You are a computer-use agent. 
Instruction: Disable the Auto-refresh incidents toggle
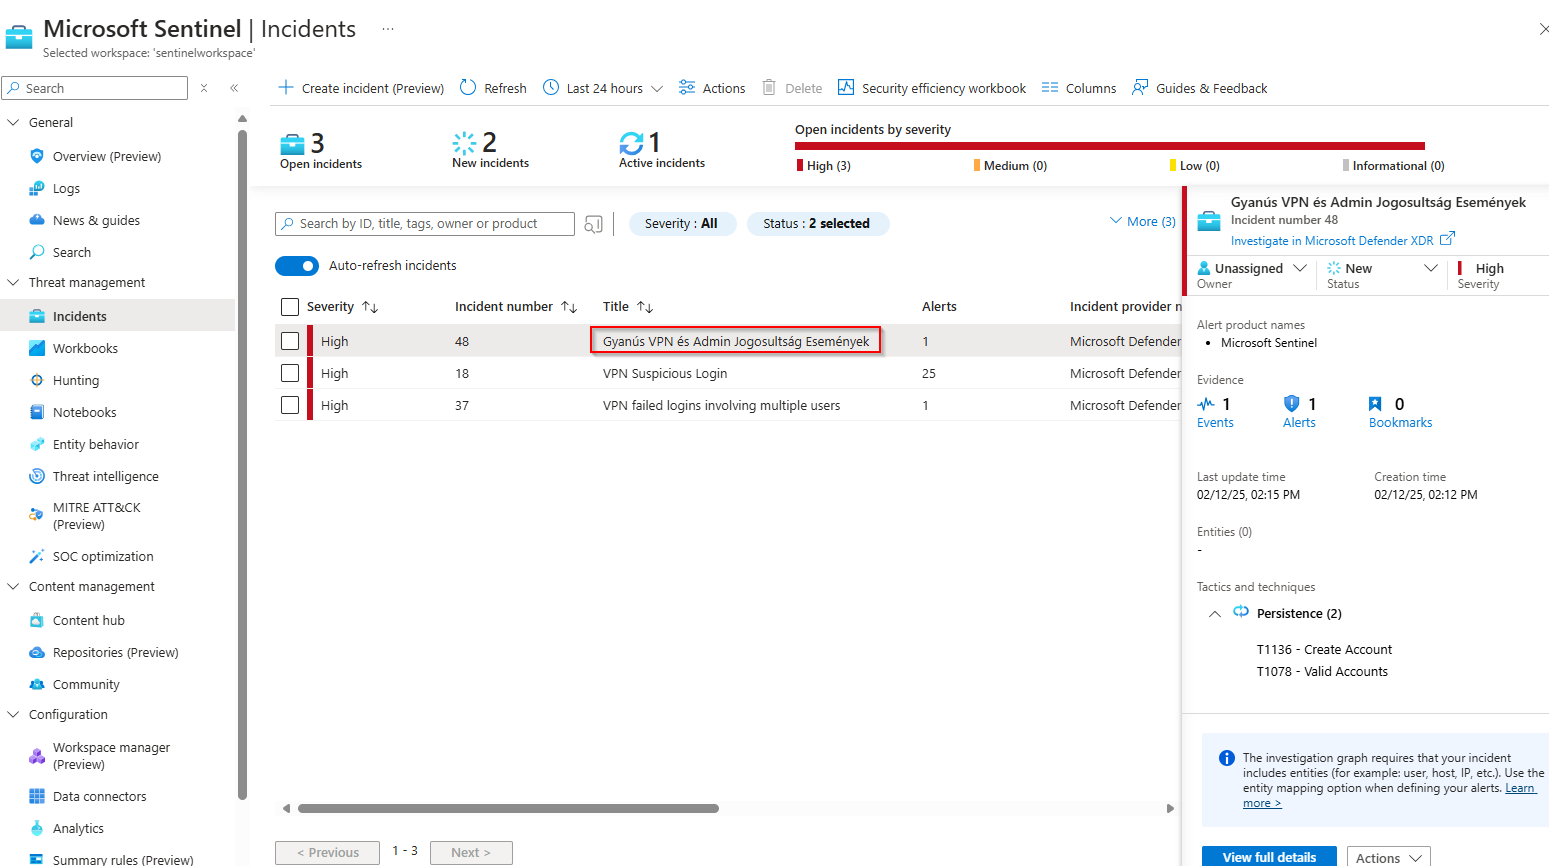click(x=297, y=266)
